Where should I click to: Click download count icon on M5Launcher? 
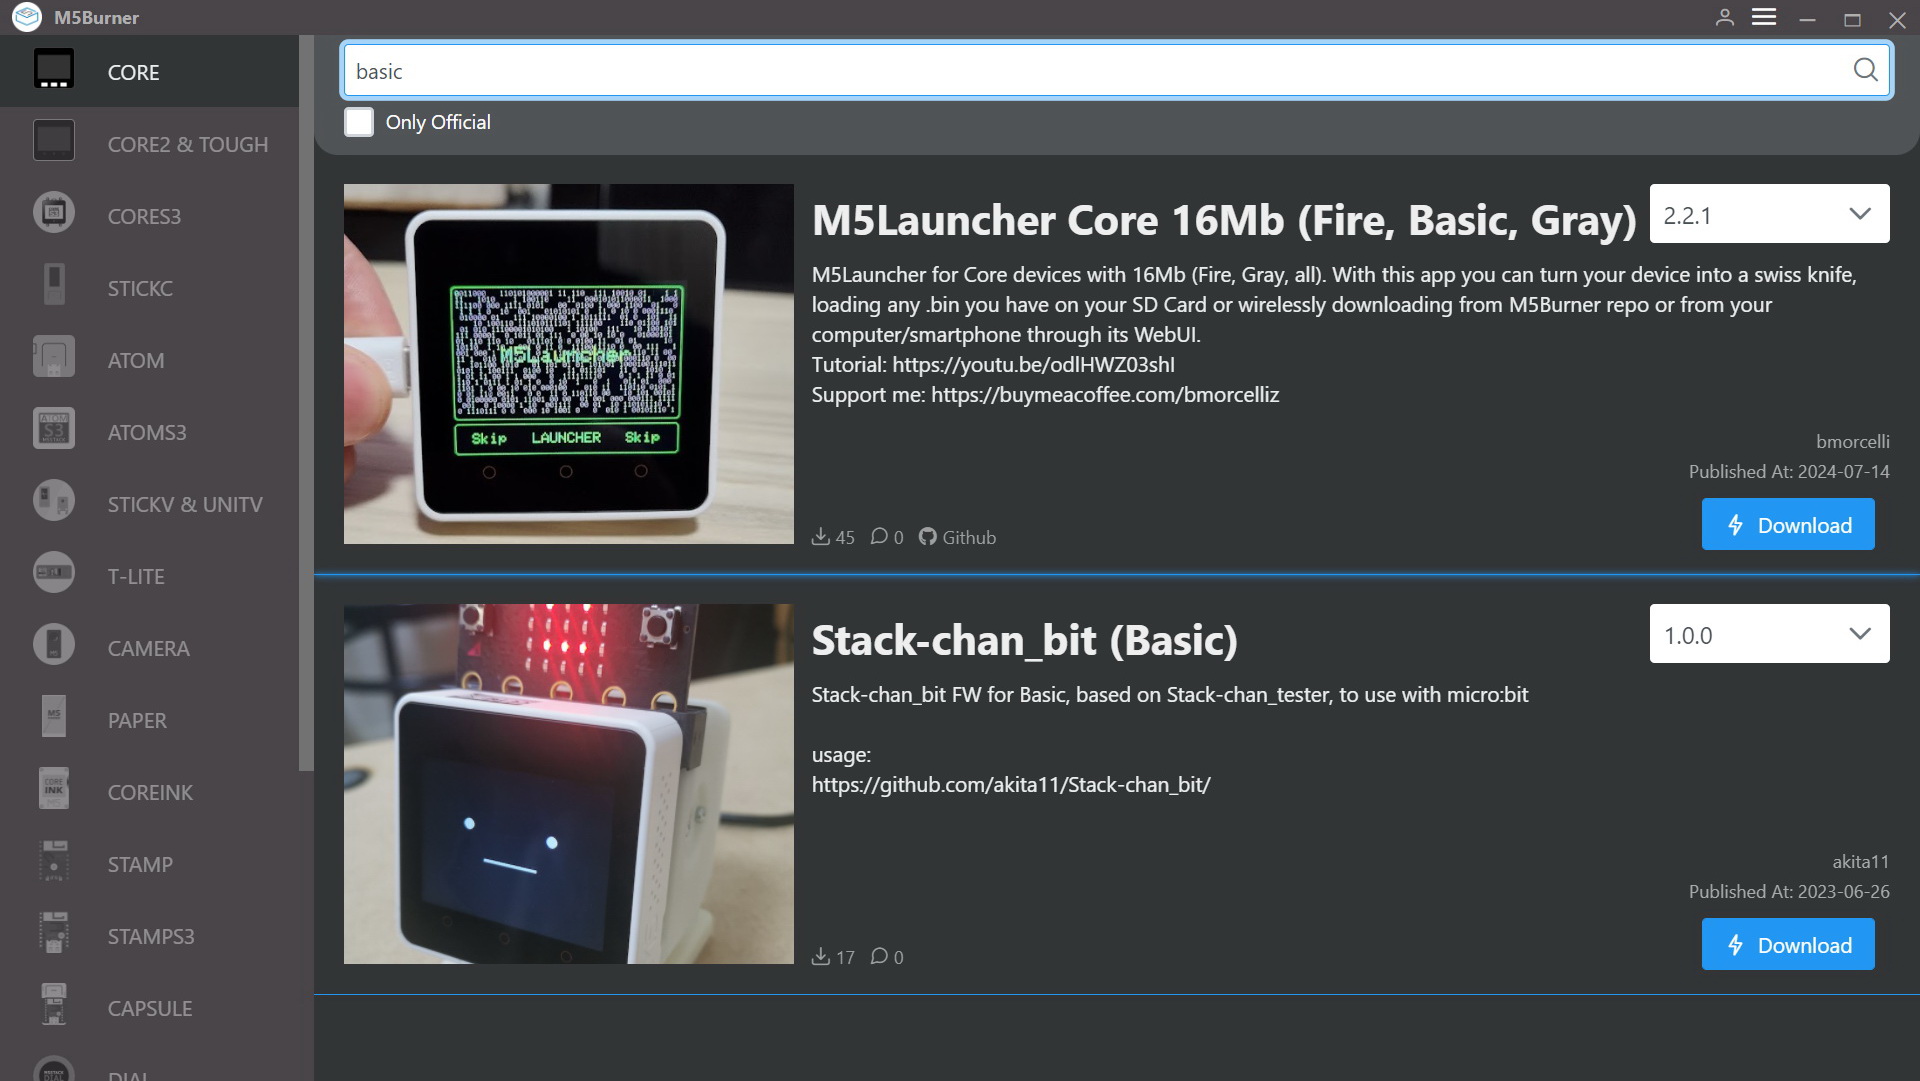(x=820, y=536)
